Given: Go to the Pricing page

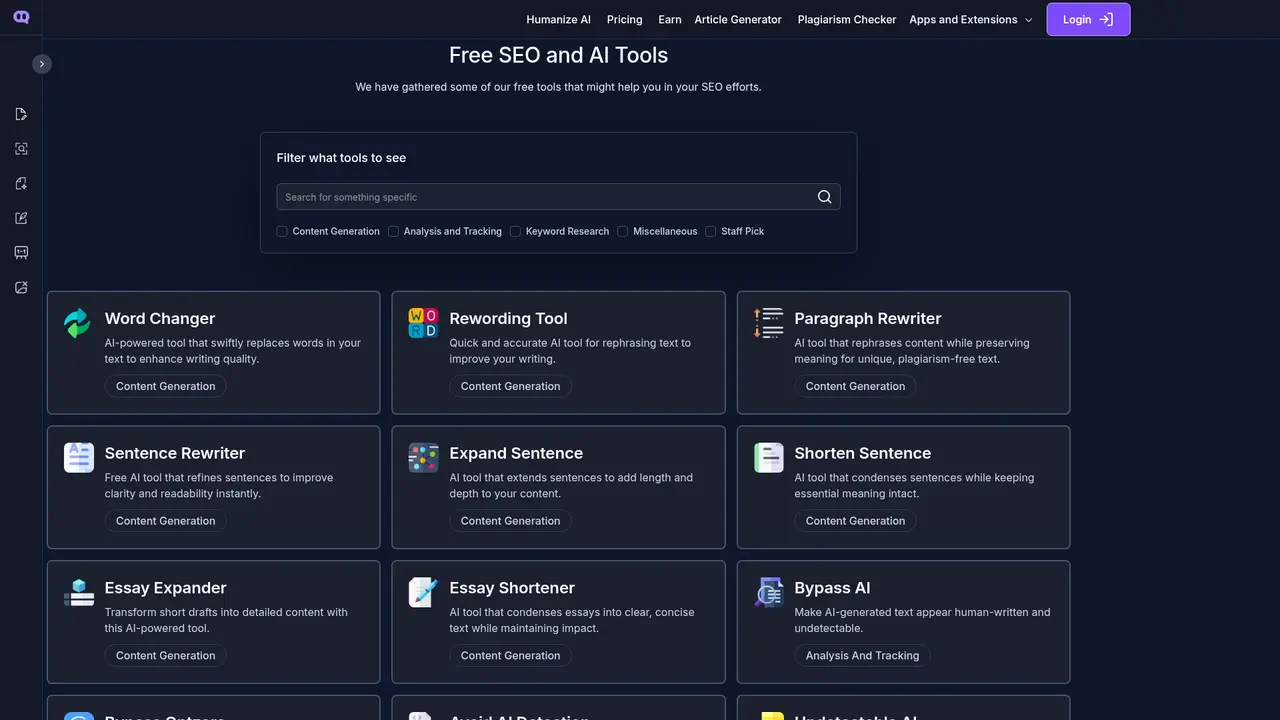Looking at the screenshot, I should pyautogui.click(x=625, y=19).
